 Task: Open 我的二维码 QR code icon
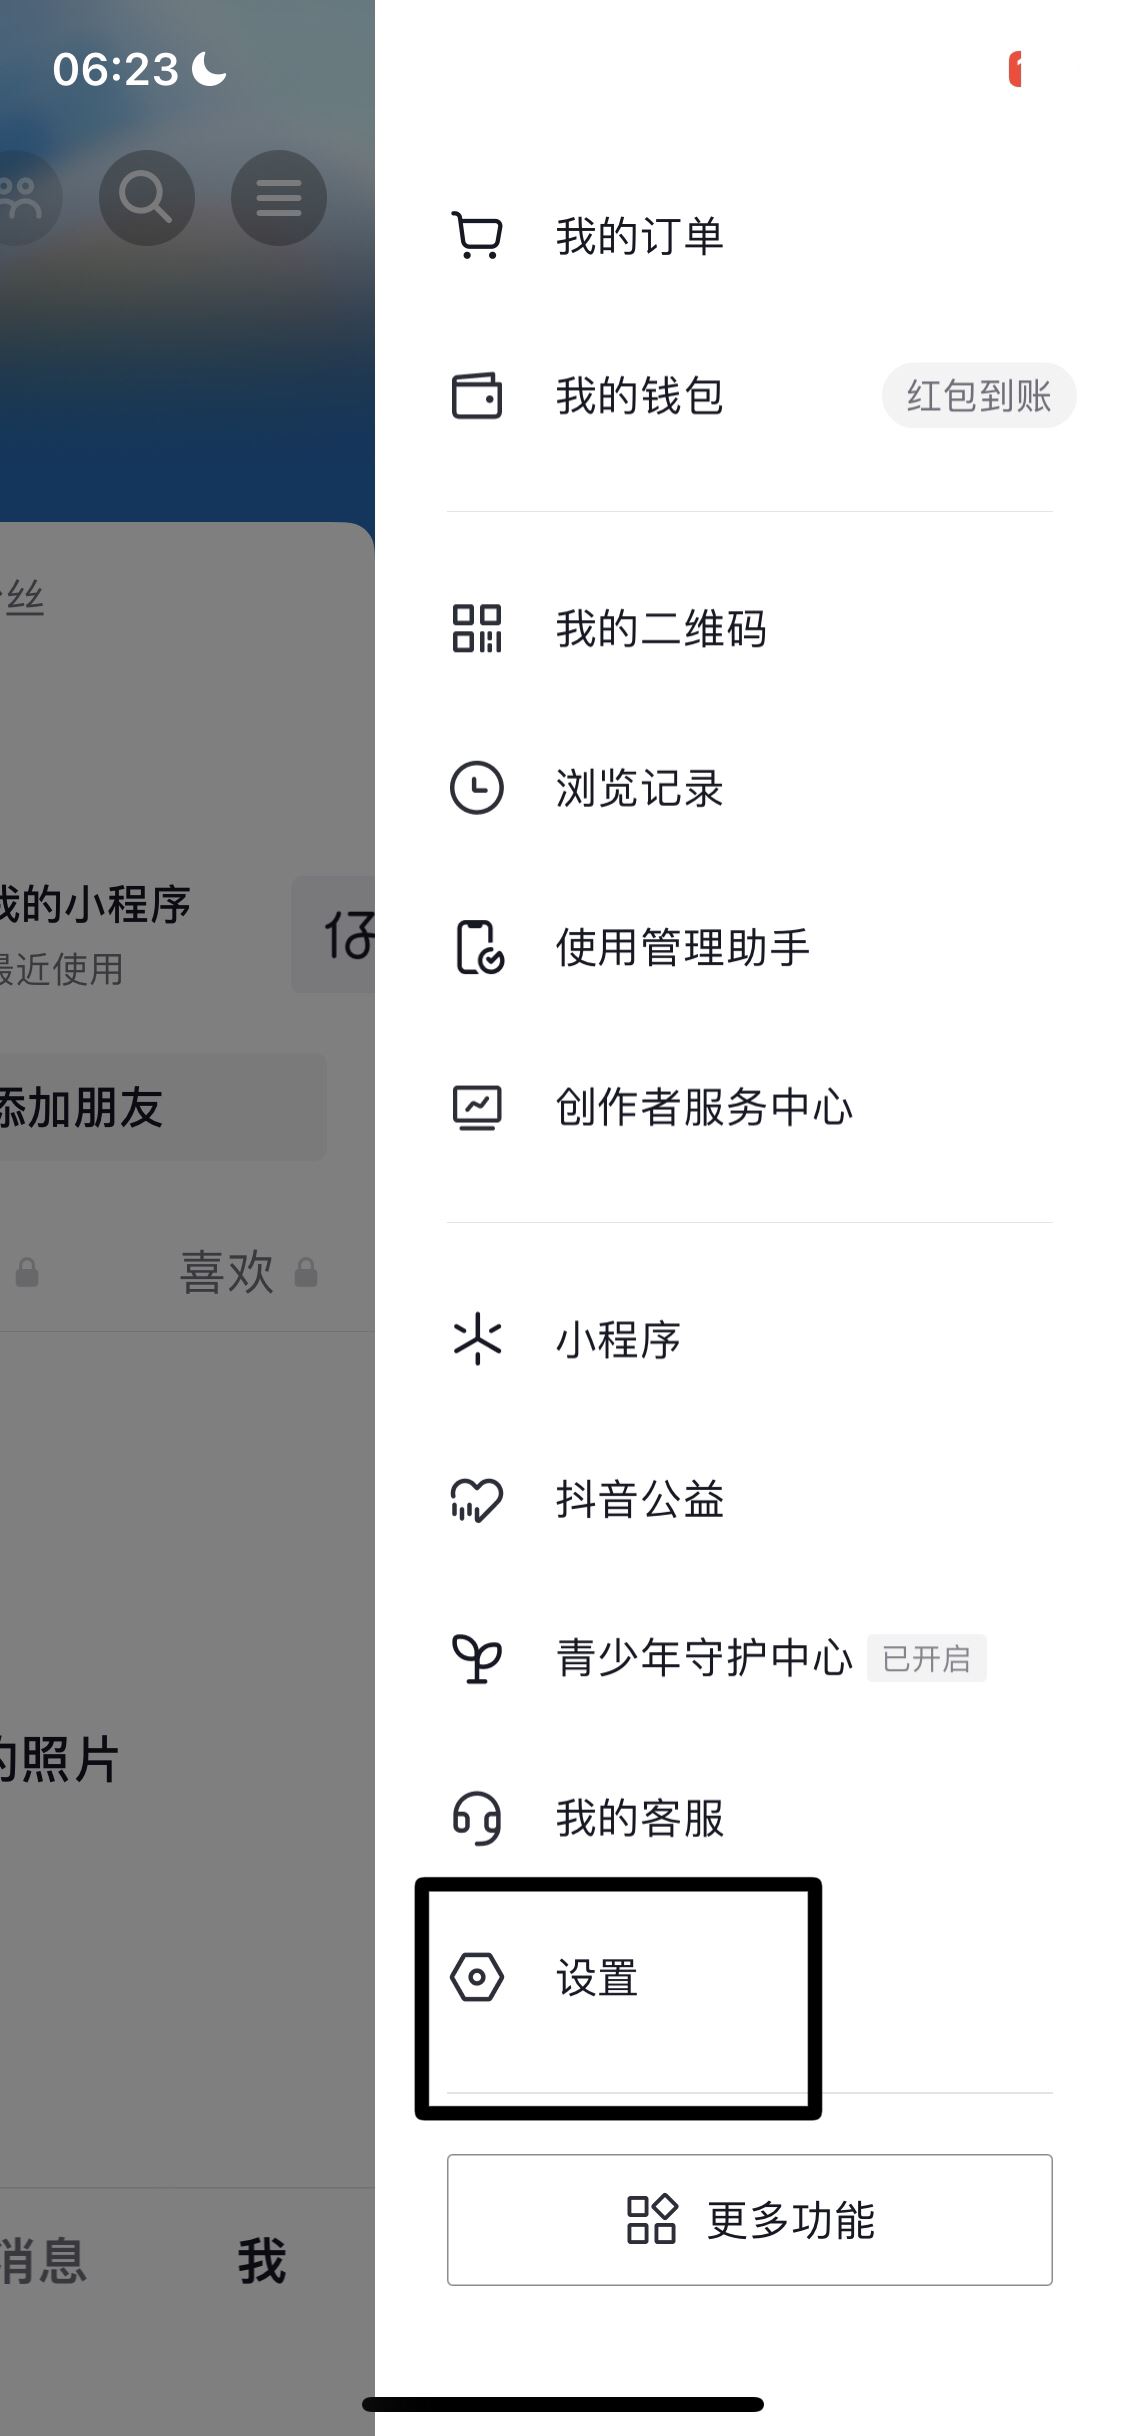click(x=478, y=629)
